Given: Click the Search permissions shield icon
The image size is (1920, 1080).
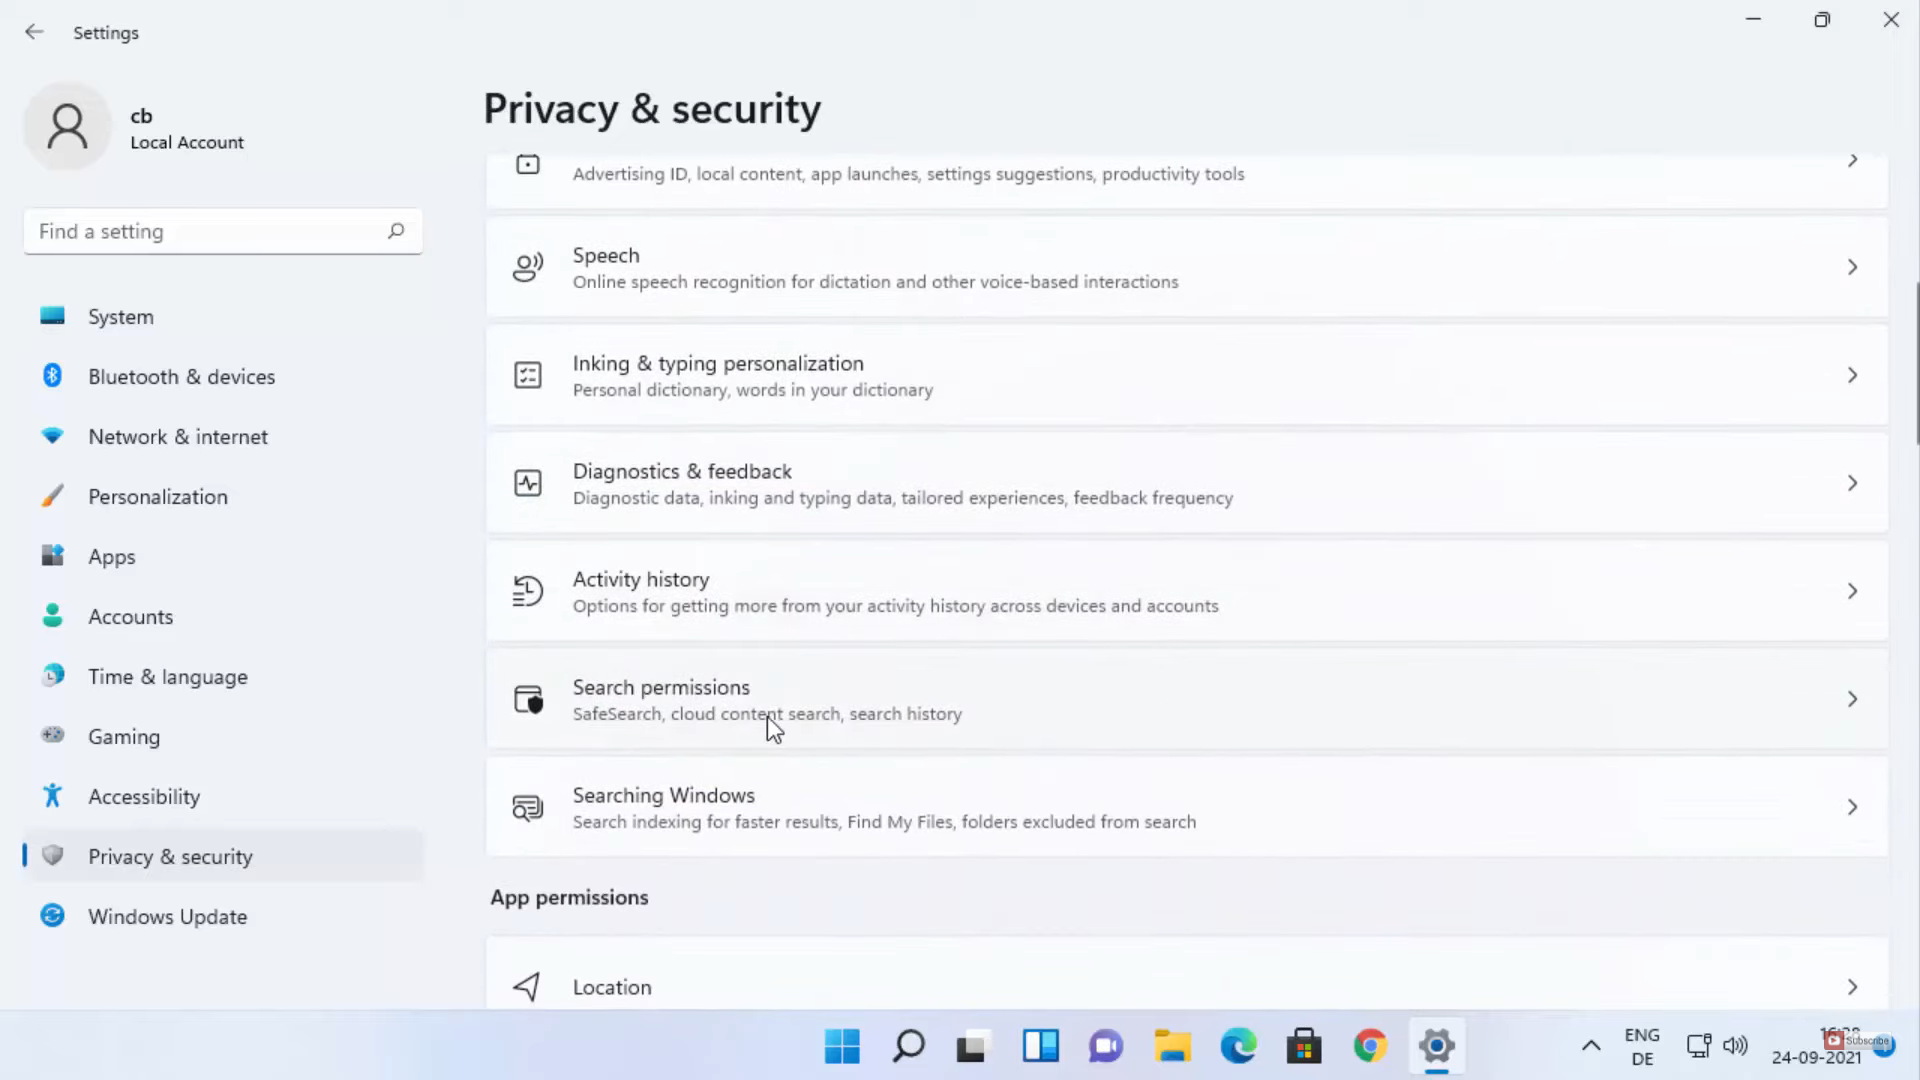Looking at the screenshot, I should (x=527, y=699).
